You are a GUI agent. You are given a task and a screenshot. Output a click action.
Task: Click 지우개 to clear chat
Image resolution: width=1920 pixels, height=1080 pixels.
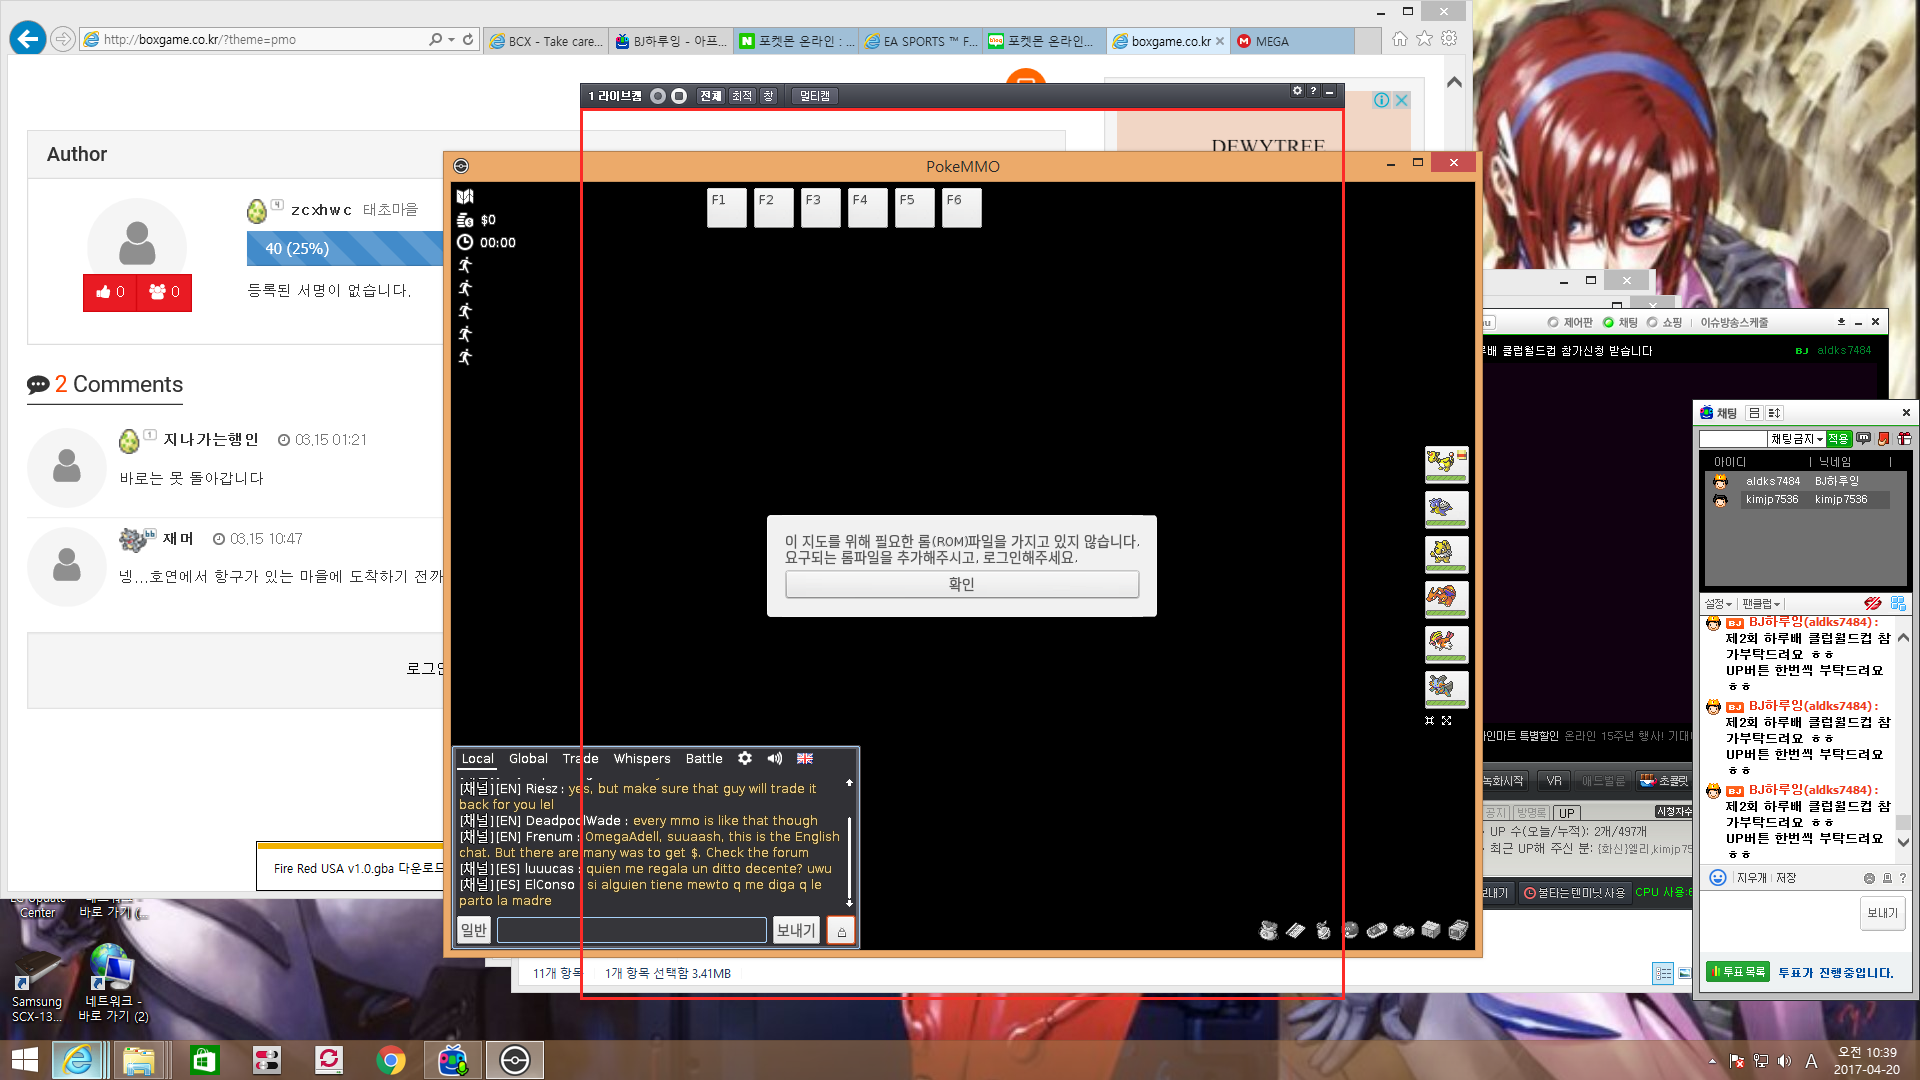tap(1751, 878)
